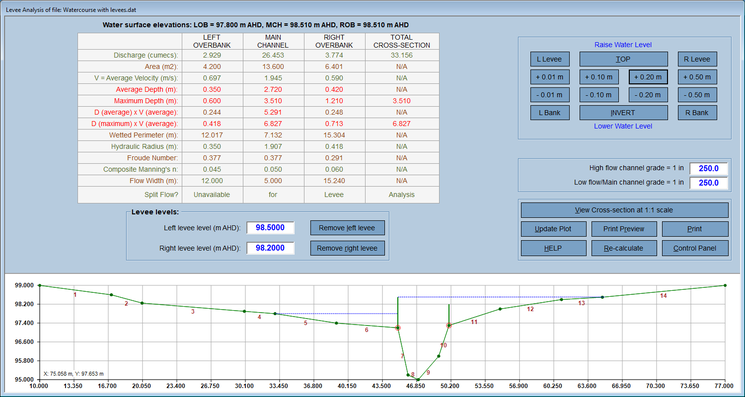Set water level to R Levee
The height and width of the screenshot is (397, 745).
[697, 59]
